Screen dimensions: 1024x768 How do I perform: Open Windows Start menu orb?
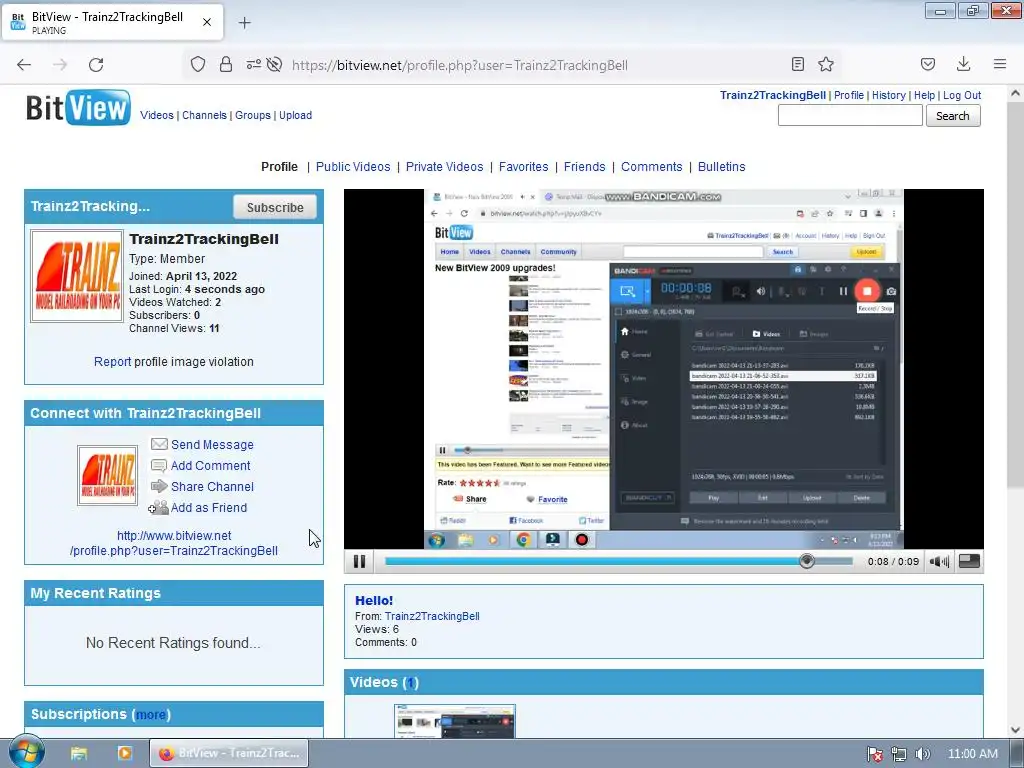click(x=27, y=752)
